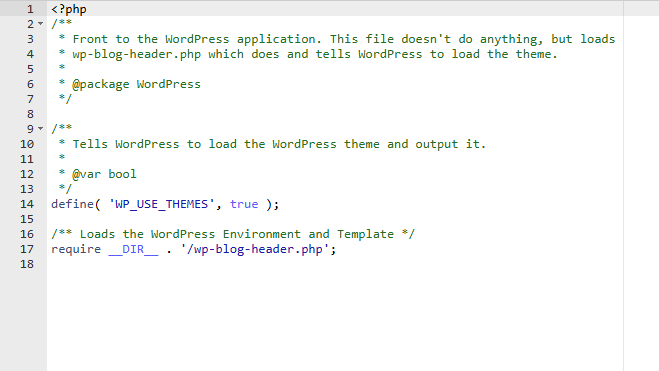Click 'theme.' at end of line 4
659x371 pixels.
(x=536, y=54)
